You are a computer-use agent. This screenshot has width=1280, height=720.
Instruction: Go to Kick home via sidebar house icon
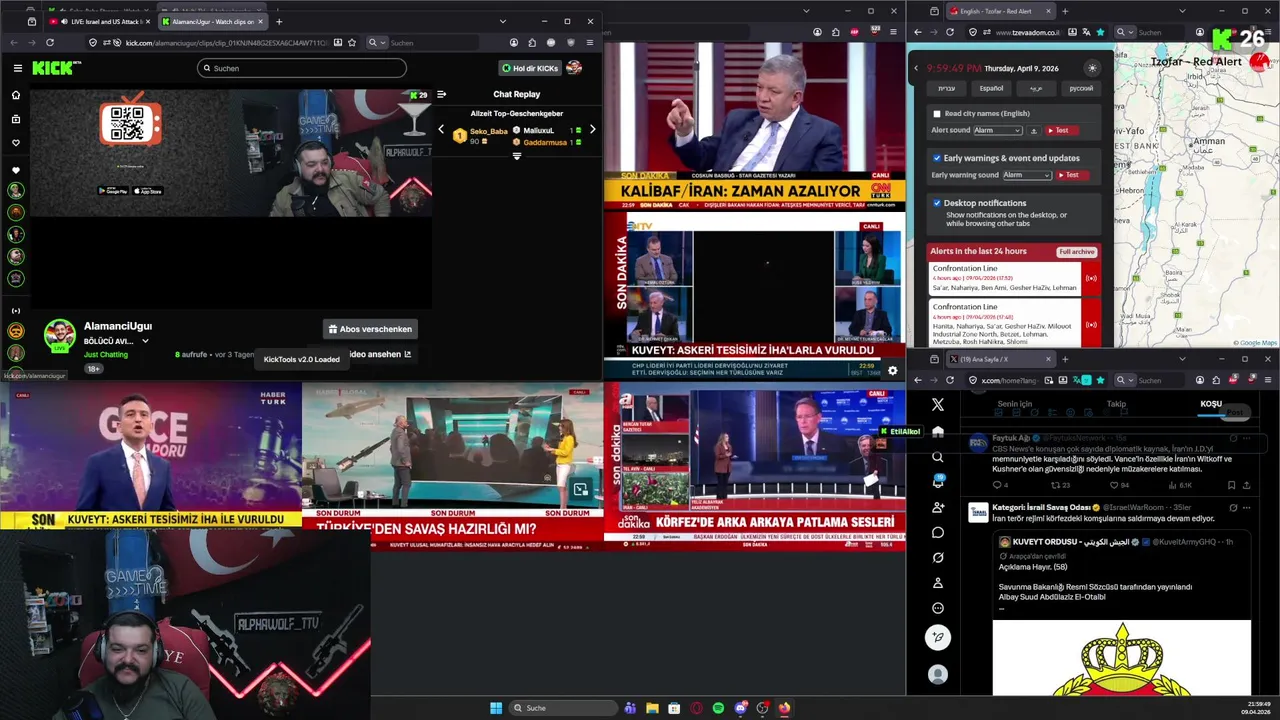point(15,95)
